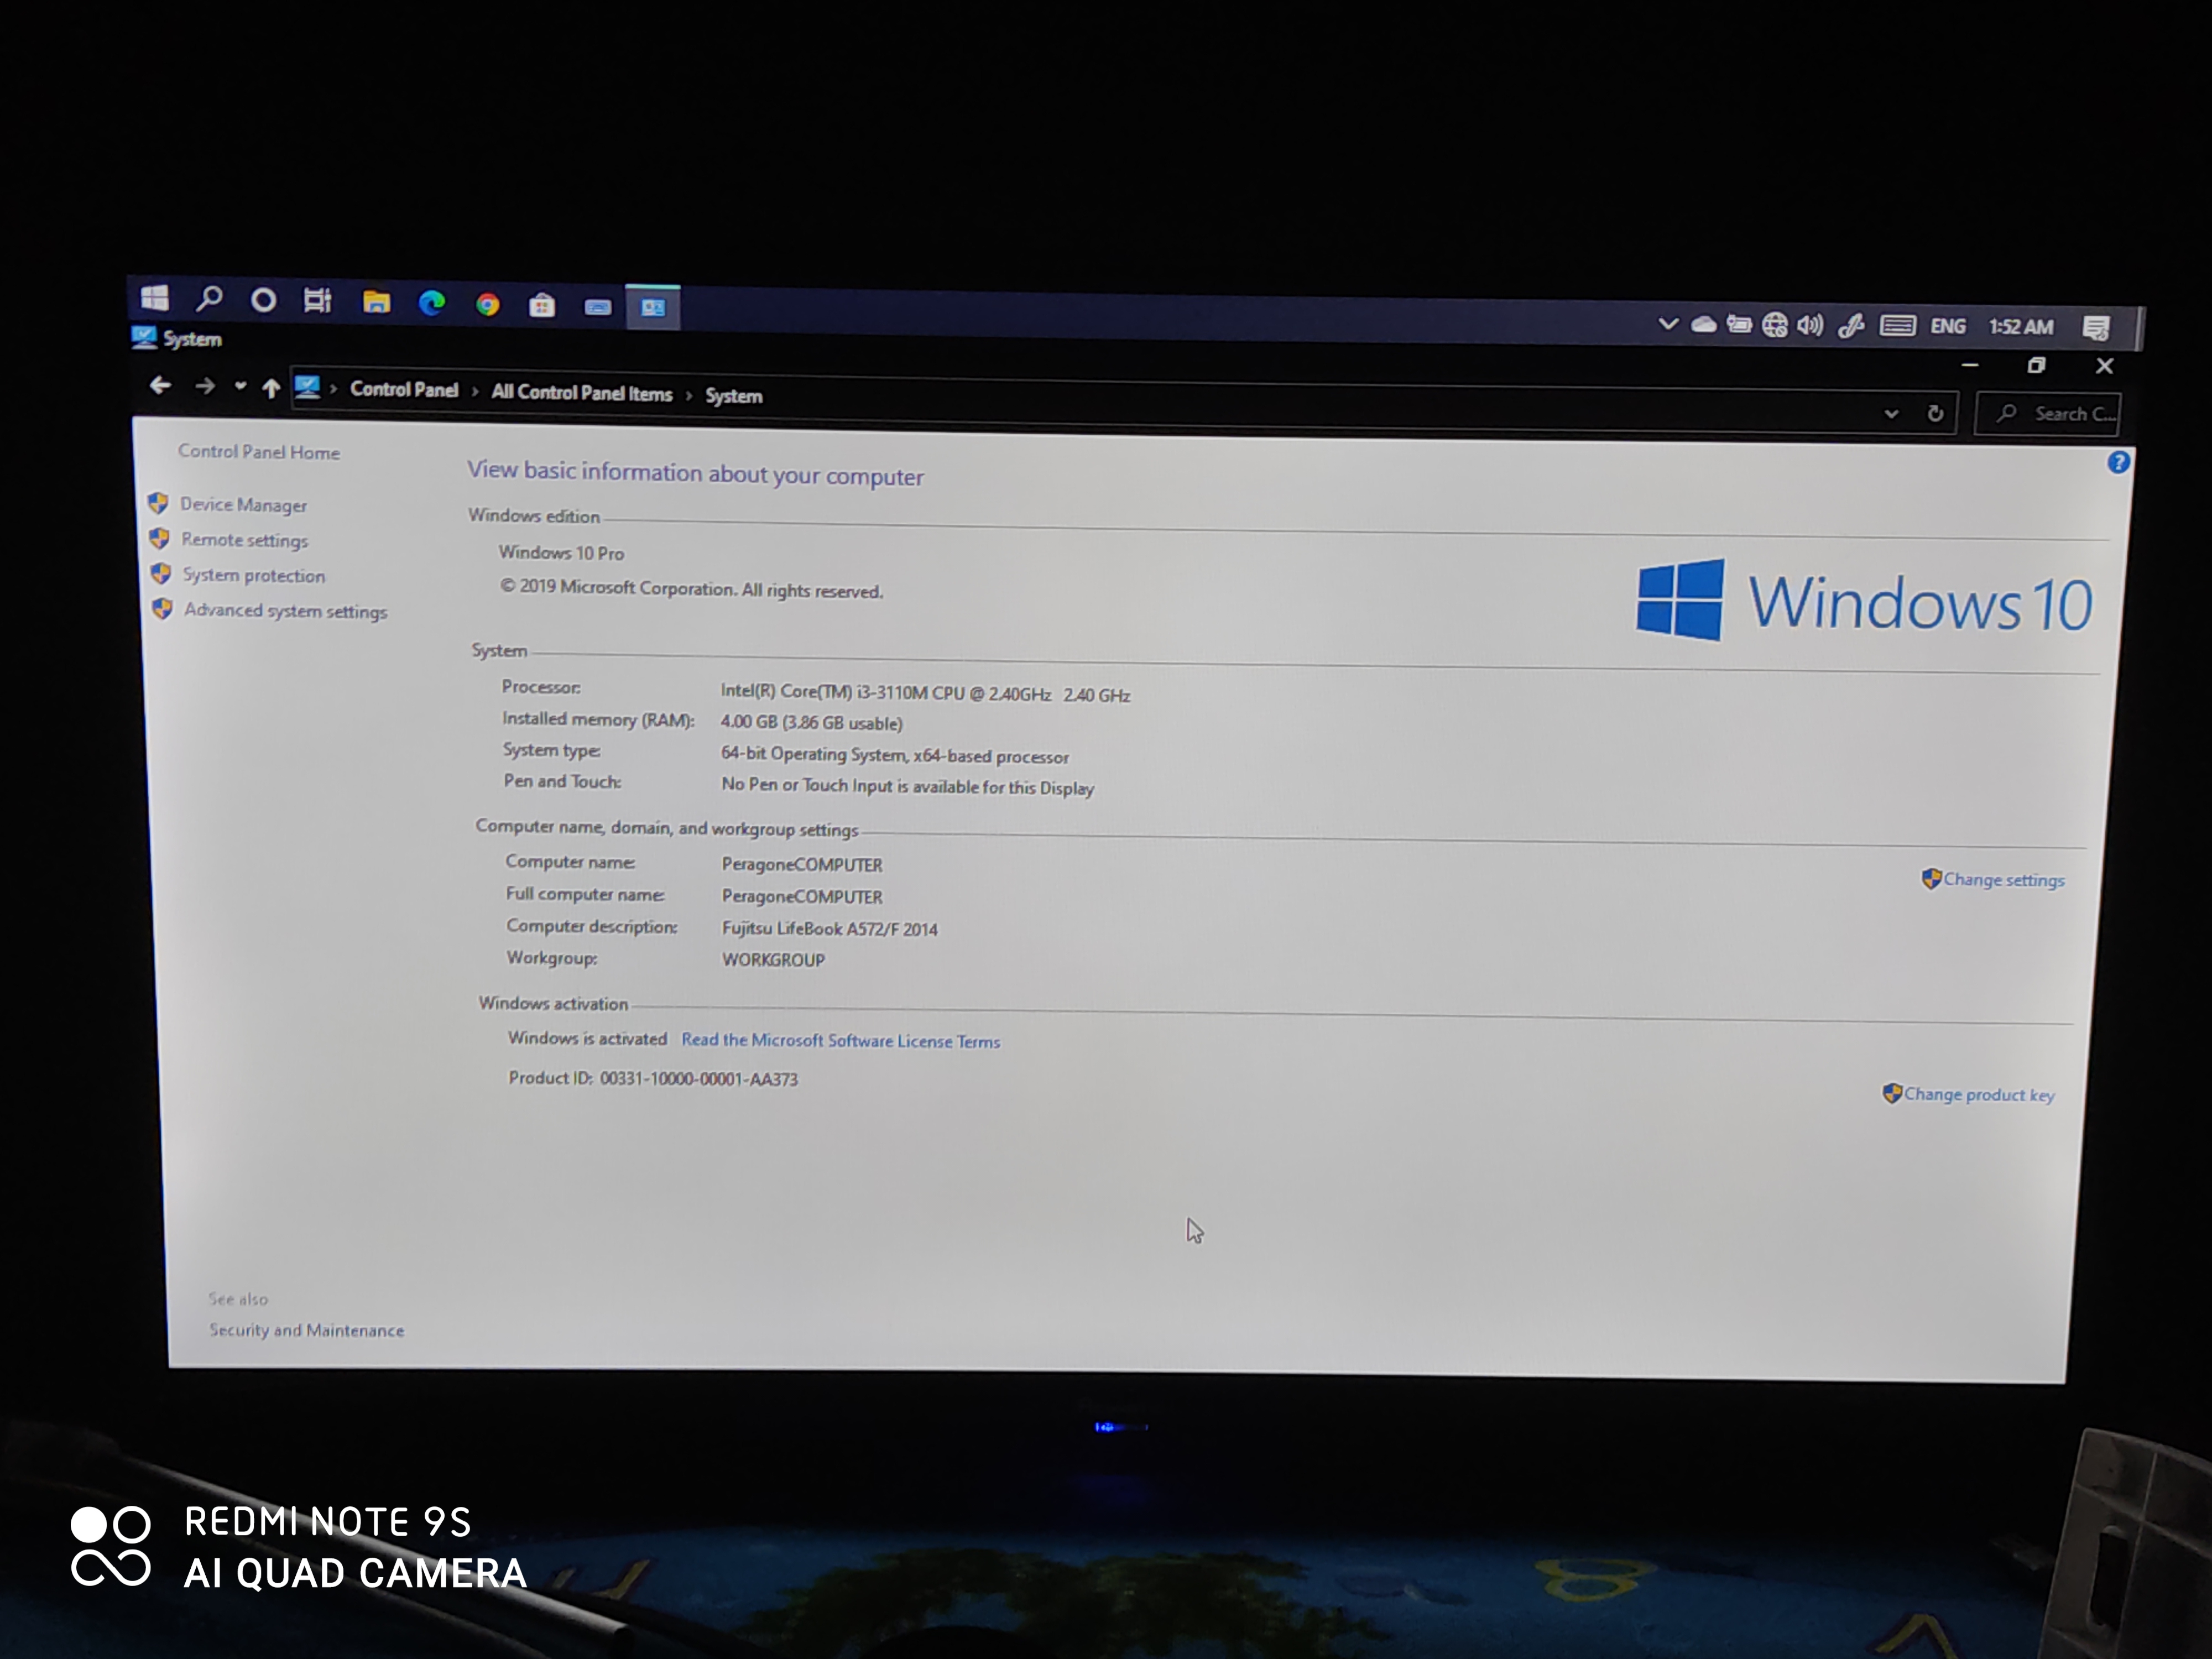Open Microsoft Store from the taskbar
The height and width of the screenshot is (1659, 2212).
542,305
